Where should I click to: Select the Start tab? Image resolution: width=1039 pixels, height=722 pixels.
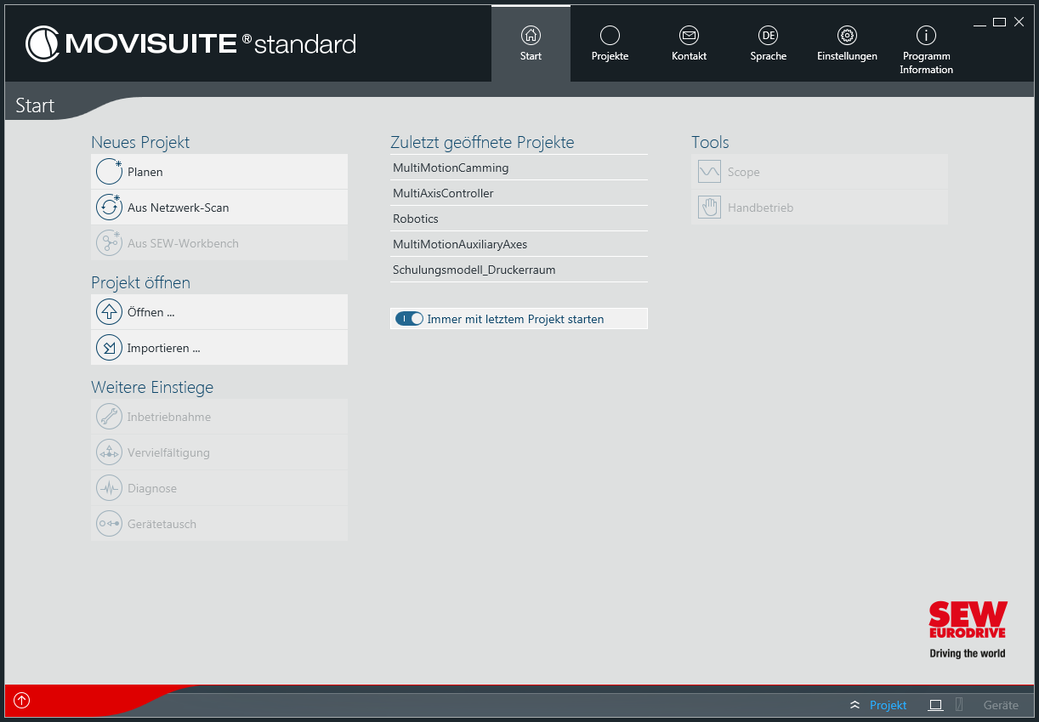(x=530, y=43)
